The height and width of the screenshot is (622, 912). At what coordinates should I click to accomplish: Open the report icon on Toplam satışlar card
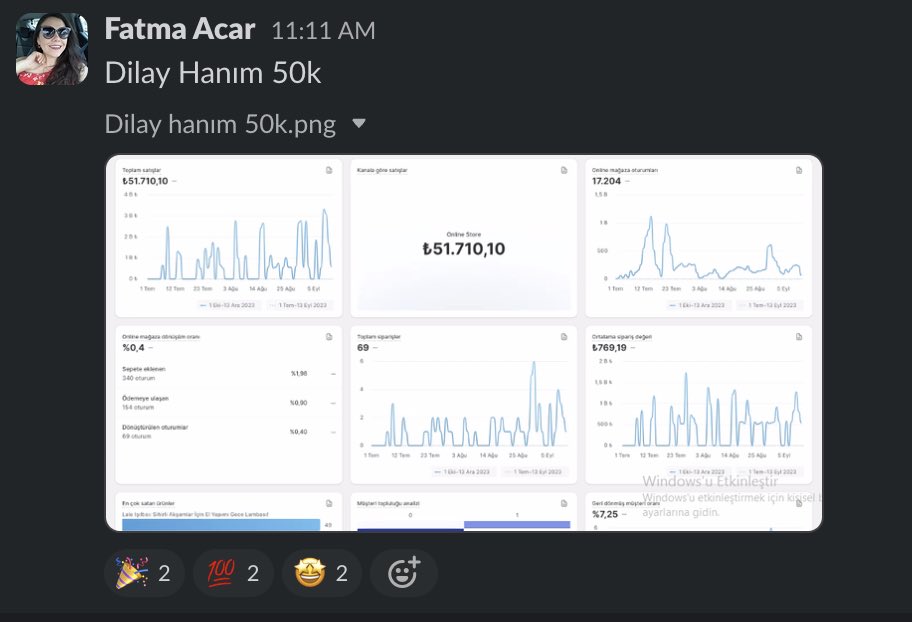click(328, 171)
